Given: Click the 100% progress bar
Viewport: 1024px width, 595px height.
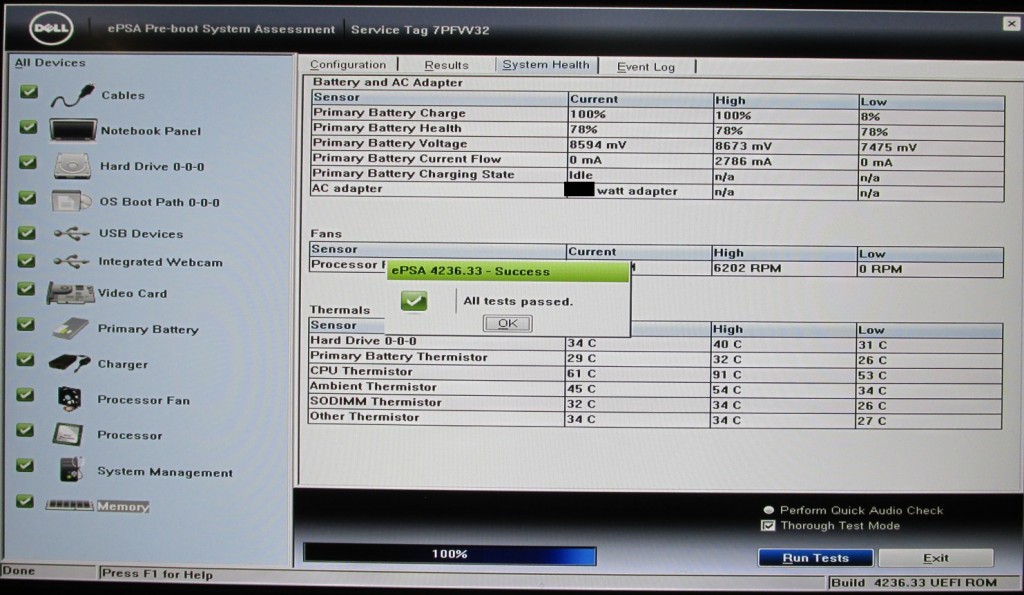Looking at the screenshot, I should tap(450, 554).
